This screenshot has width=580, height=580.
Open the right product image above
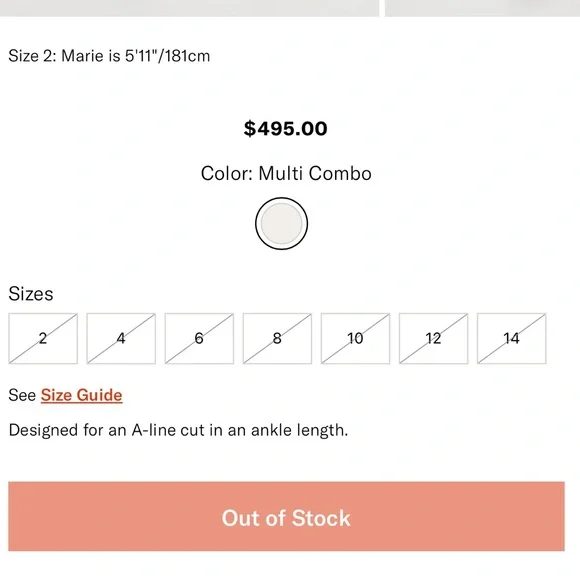point(482,8)
